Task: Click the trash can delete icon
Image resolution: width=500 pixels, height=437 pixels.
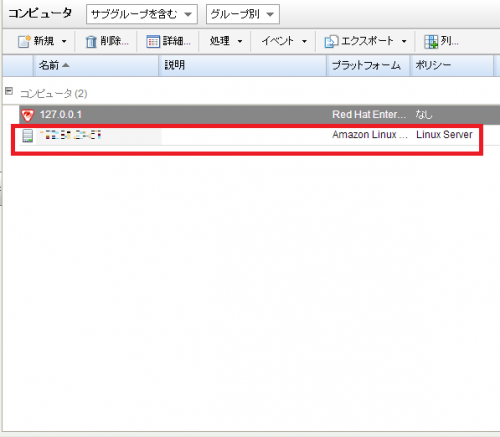Action: (91, 42)
